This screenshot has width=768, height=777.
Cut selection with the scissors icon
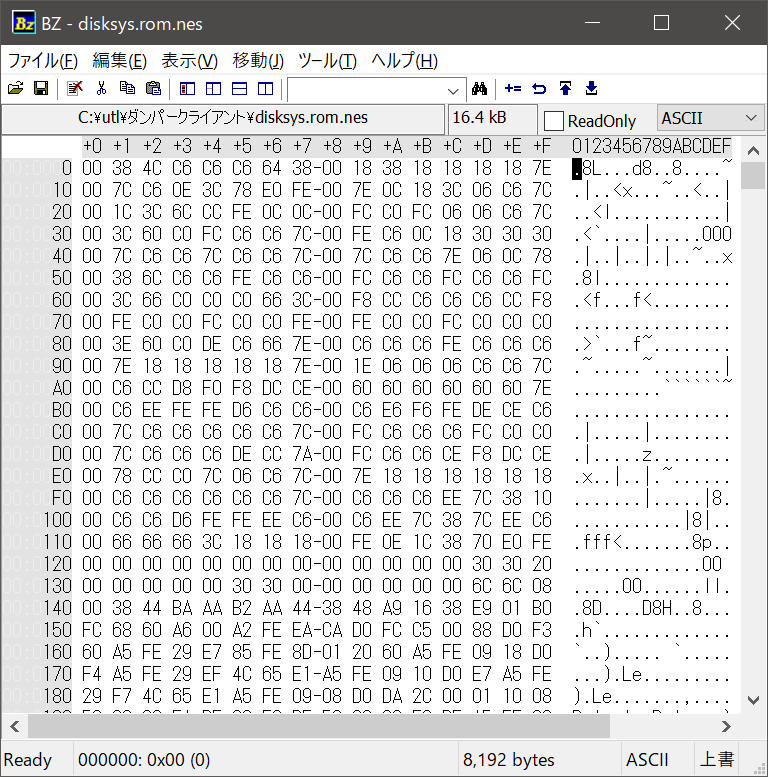tap(101, 89)
